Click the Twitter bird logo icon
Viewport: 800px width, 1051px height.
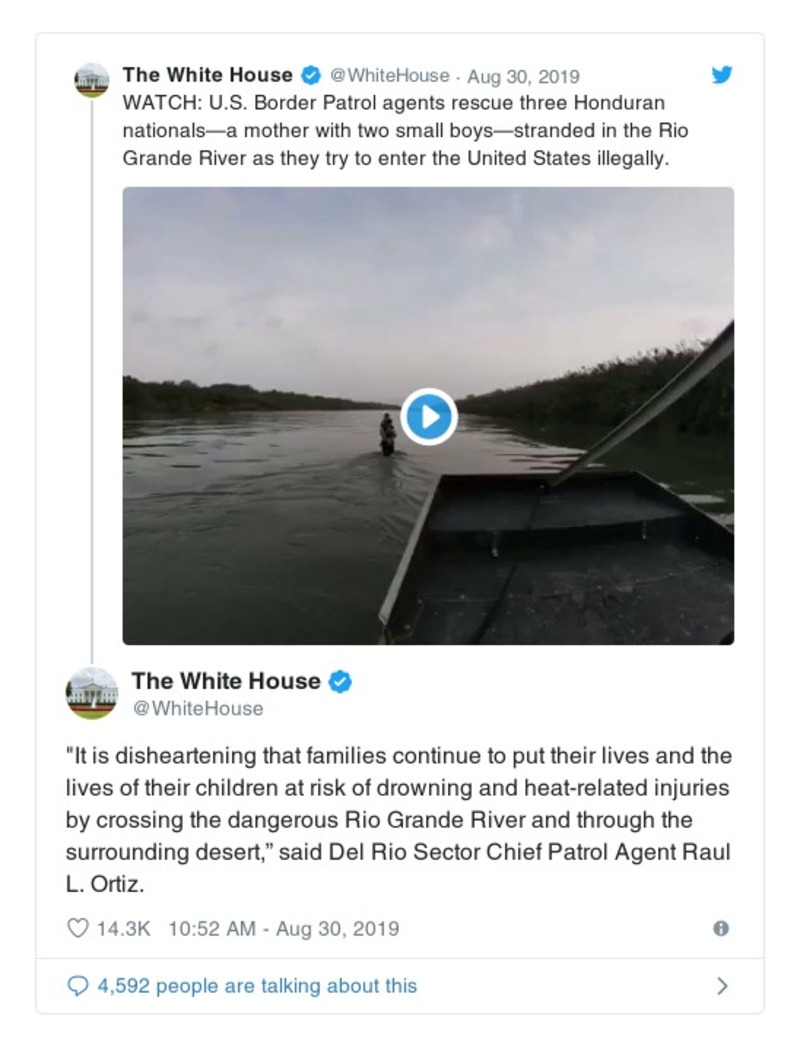click(x=723, y=74)
